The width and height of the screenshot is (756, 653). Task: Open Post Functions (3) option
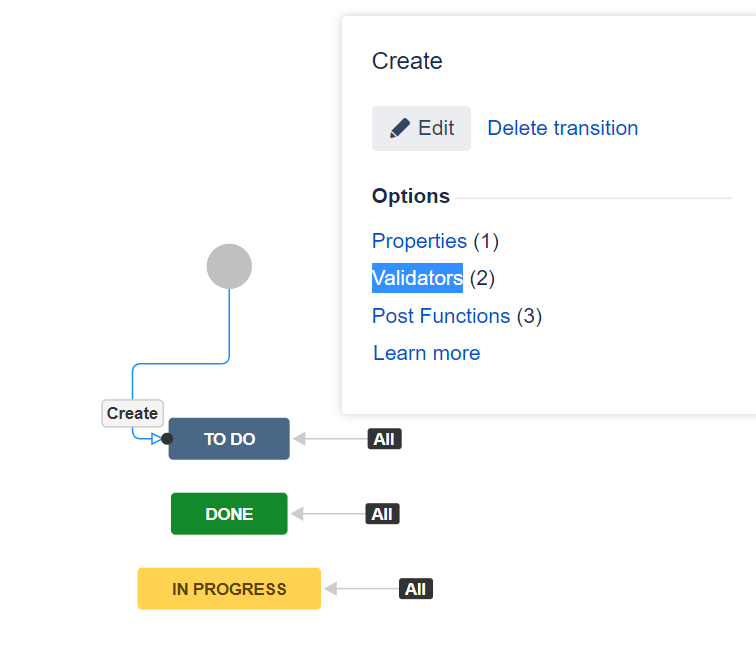point(457,316)
